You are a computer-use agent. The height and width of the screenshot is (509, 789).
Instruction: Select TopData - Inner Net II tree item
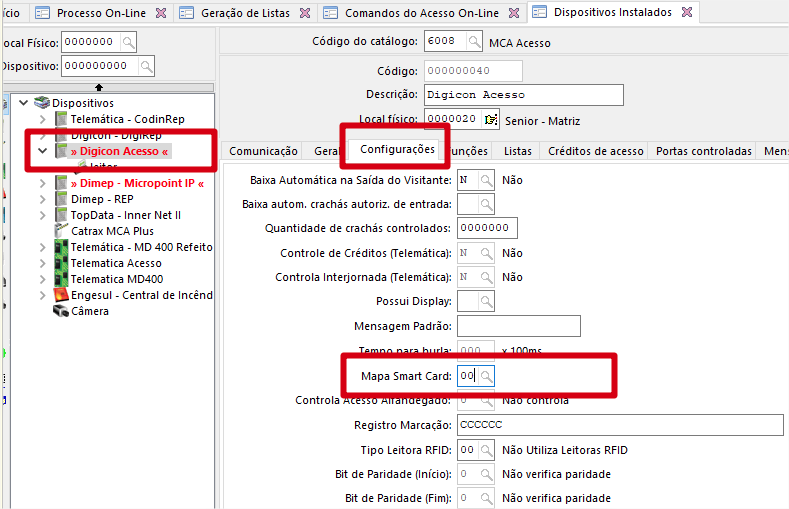(126, 215)
